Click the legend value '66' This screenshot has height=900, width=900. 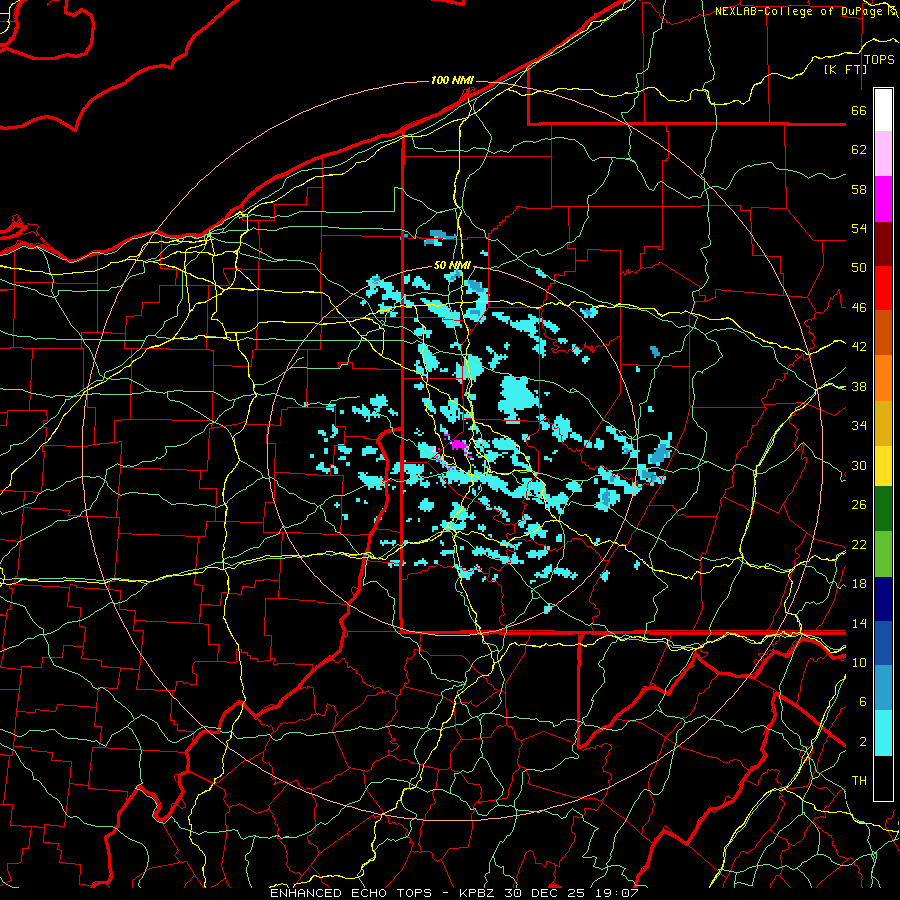(x=859, y=110)
